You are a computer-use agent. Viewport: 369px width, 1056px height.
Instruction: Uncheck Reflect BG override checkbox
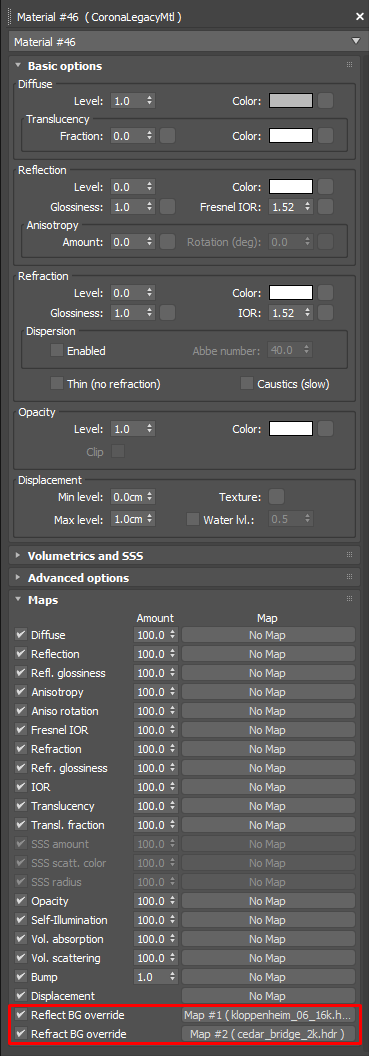[x=21, y=1015]
